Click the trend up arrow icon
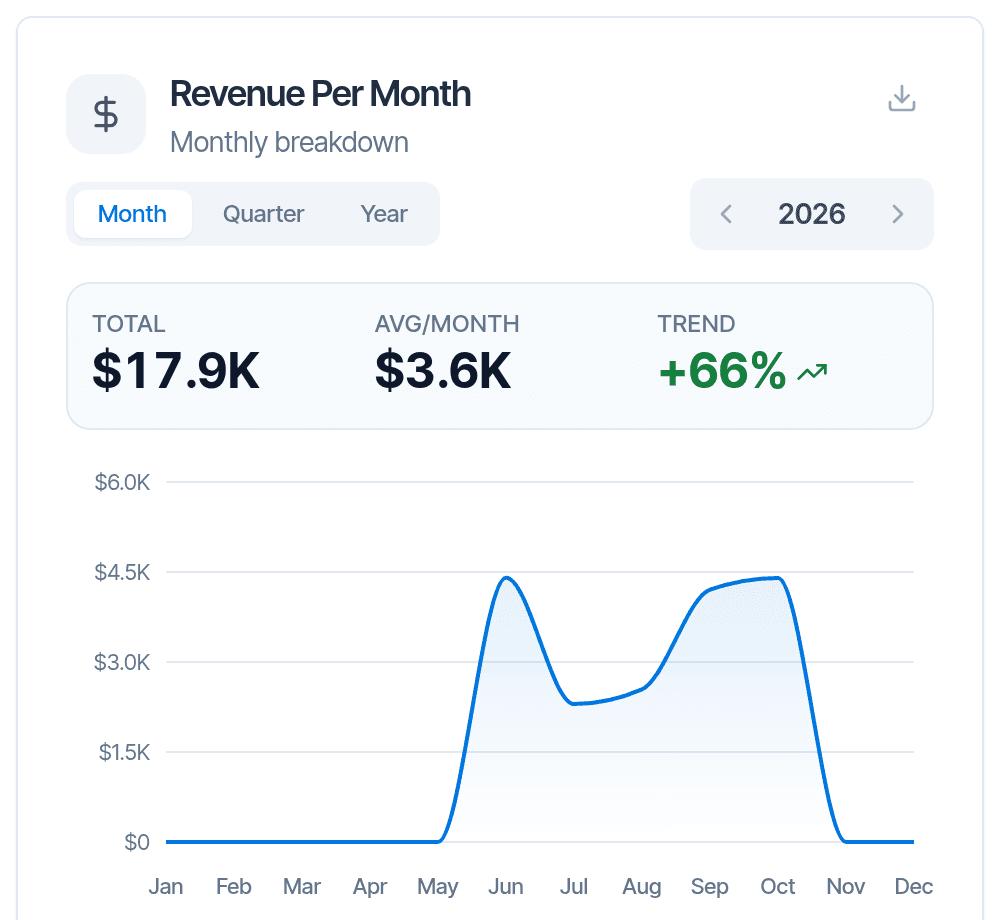The image size is (1000, 920). click(x=812, y=372)
